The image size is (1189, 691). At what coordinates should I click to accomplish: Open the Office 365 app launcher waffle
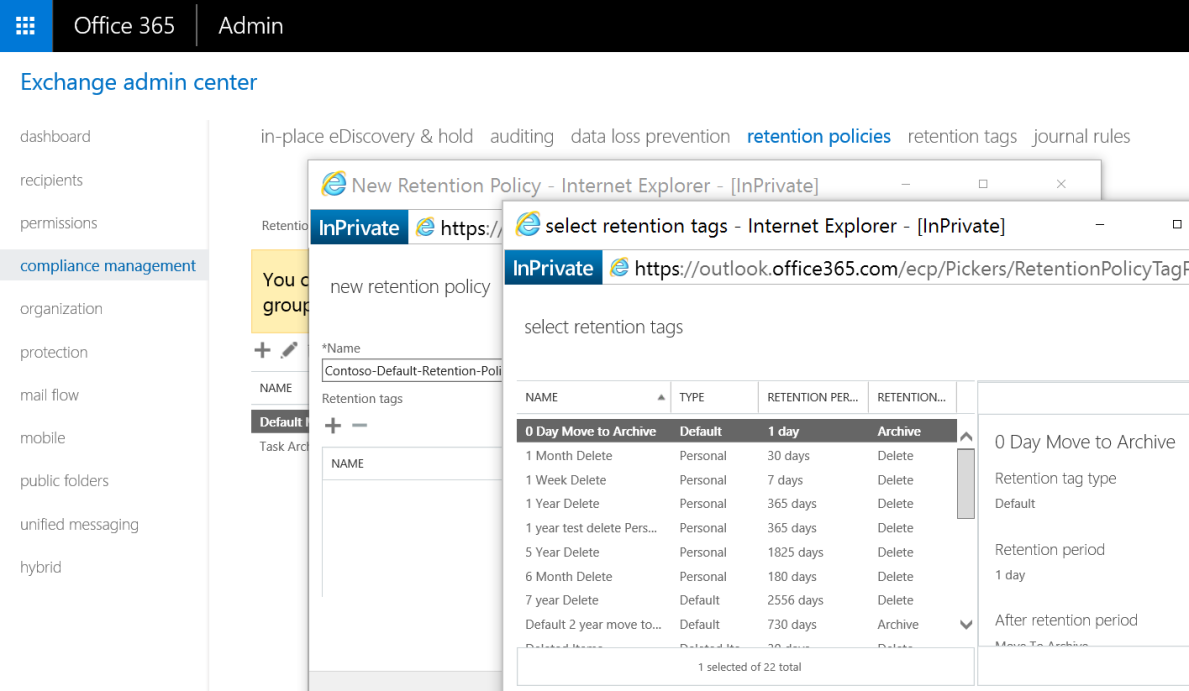click(x=25, y=26)
